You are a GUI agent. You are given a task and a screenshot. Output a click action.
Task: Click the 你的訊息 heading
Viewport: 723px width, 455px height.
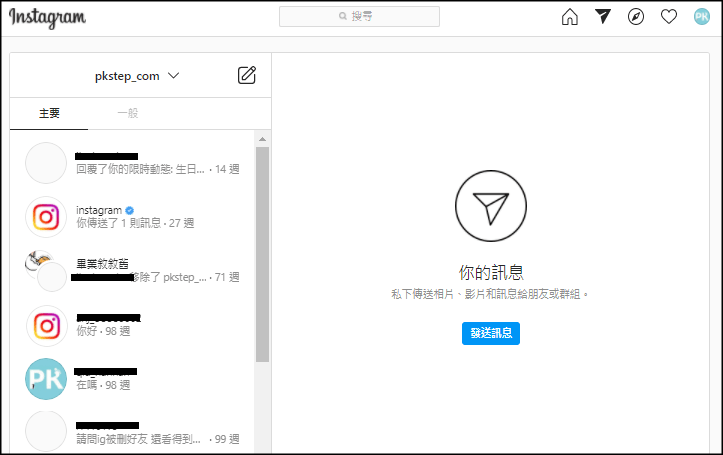491,272
